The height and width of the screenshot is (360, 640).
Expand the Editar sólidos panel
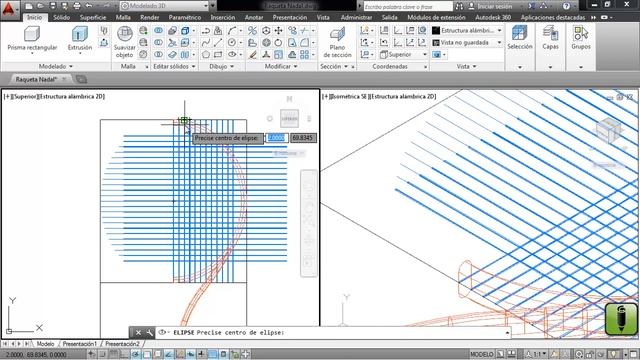[174, 66]
